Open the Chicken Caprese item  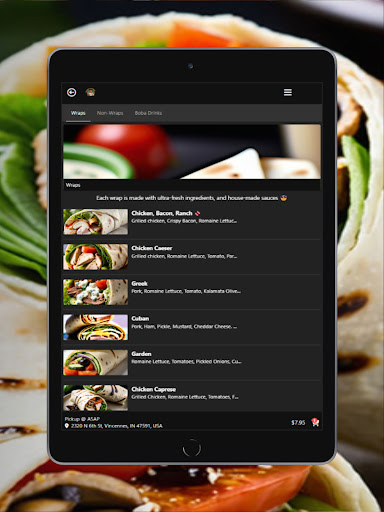coord(192,397)
